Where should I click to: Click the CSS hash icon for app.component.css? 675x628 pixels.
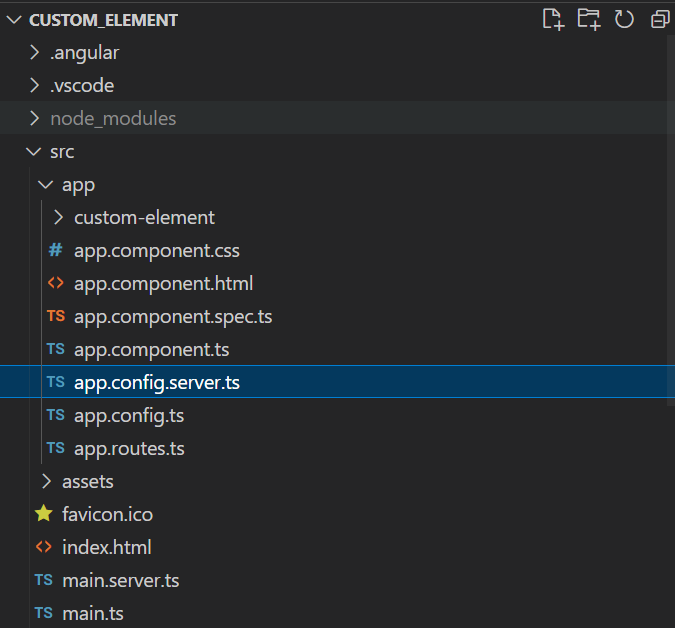tap(55, 250)
